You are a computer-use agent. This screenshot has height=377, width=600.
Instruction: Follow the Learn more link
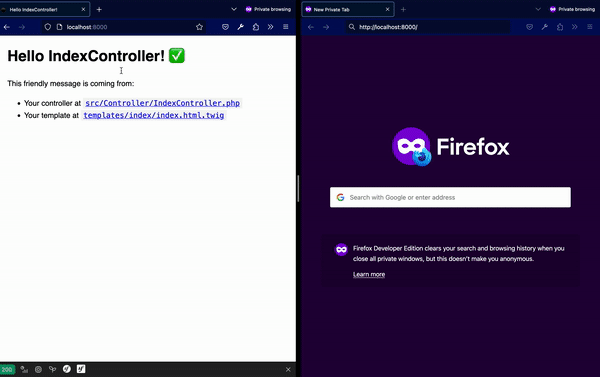coord(369,274)
